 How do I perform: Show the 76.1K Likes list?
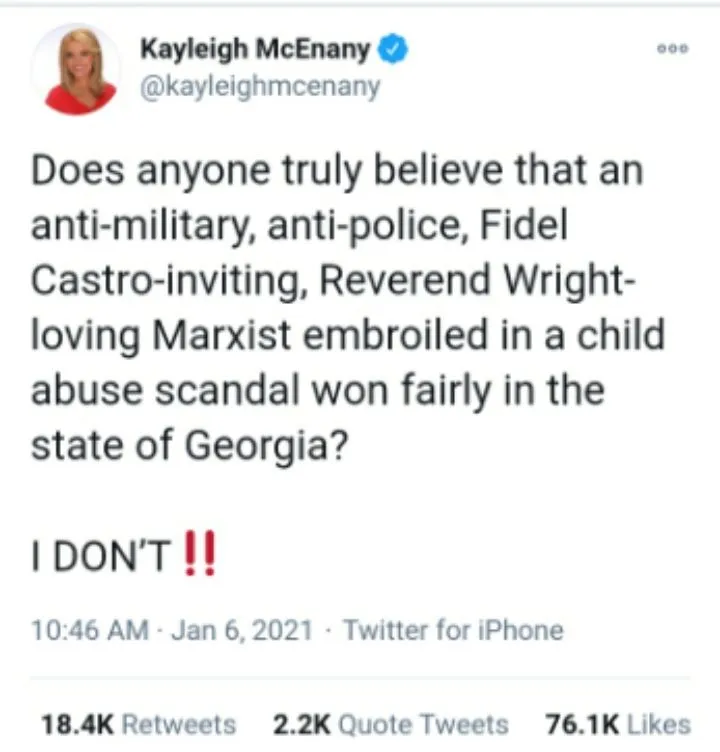pos(618,724)
